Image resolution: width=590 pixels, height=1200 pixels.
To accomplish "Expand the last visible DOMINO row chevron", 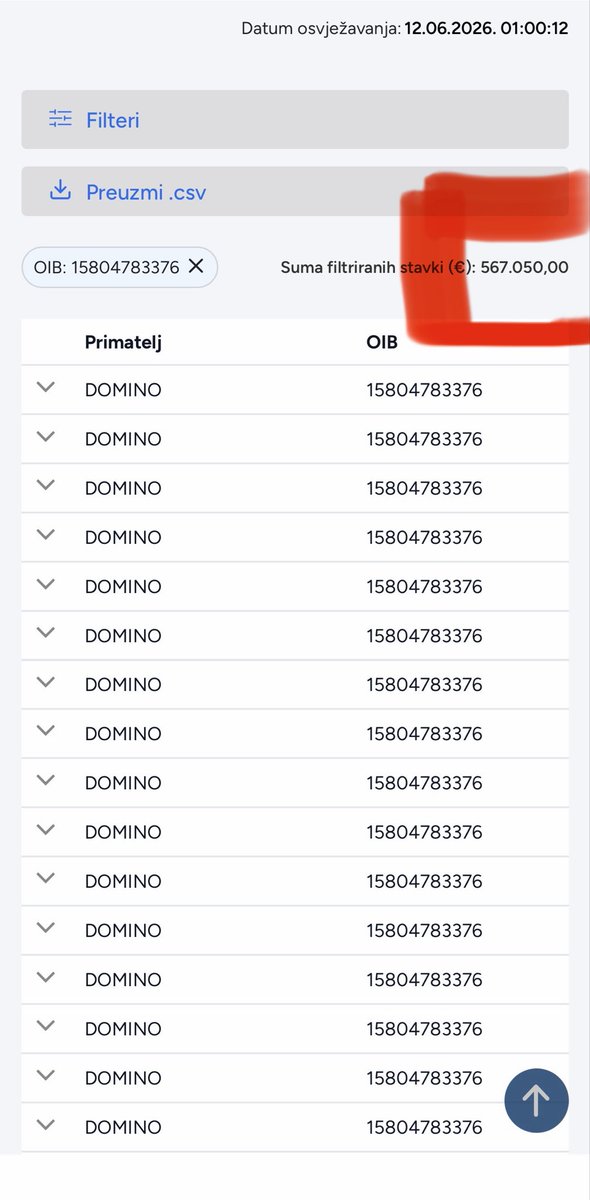I will coord(45,1124).
